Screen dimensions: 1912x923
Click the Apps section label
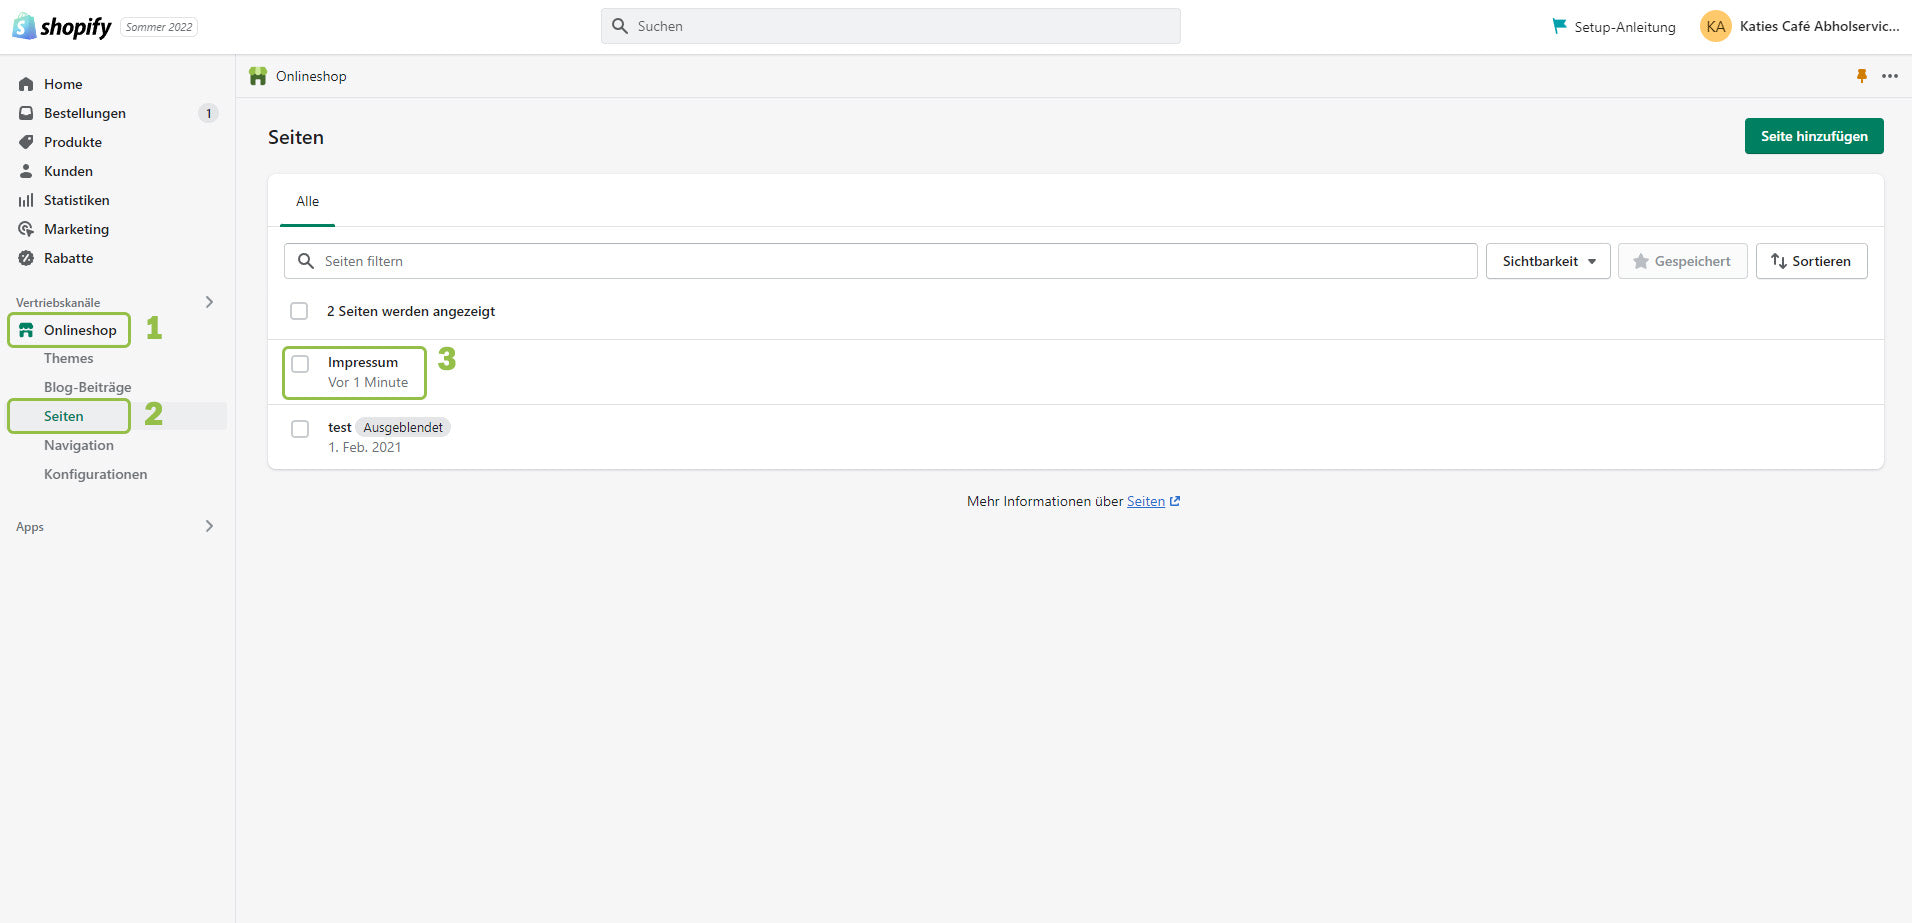[30, 527]
